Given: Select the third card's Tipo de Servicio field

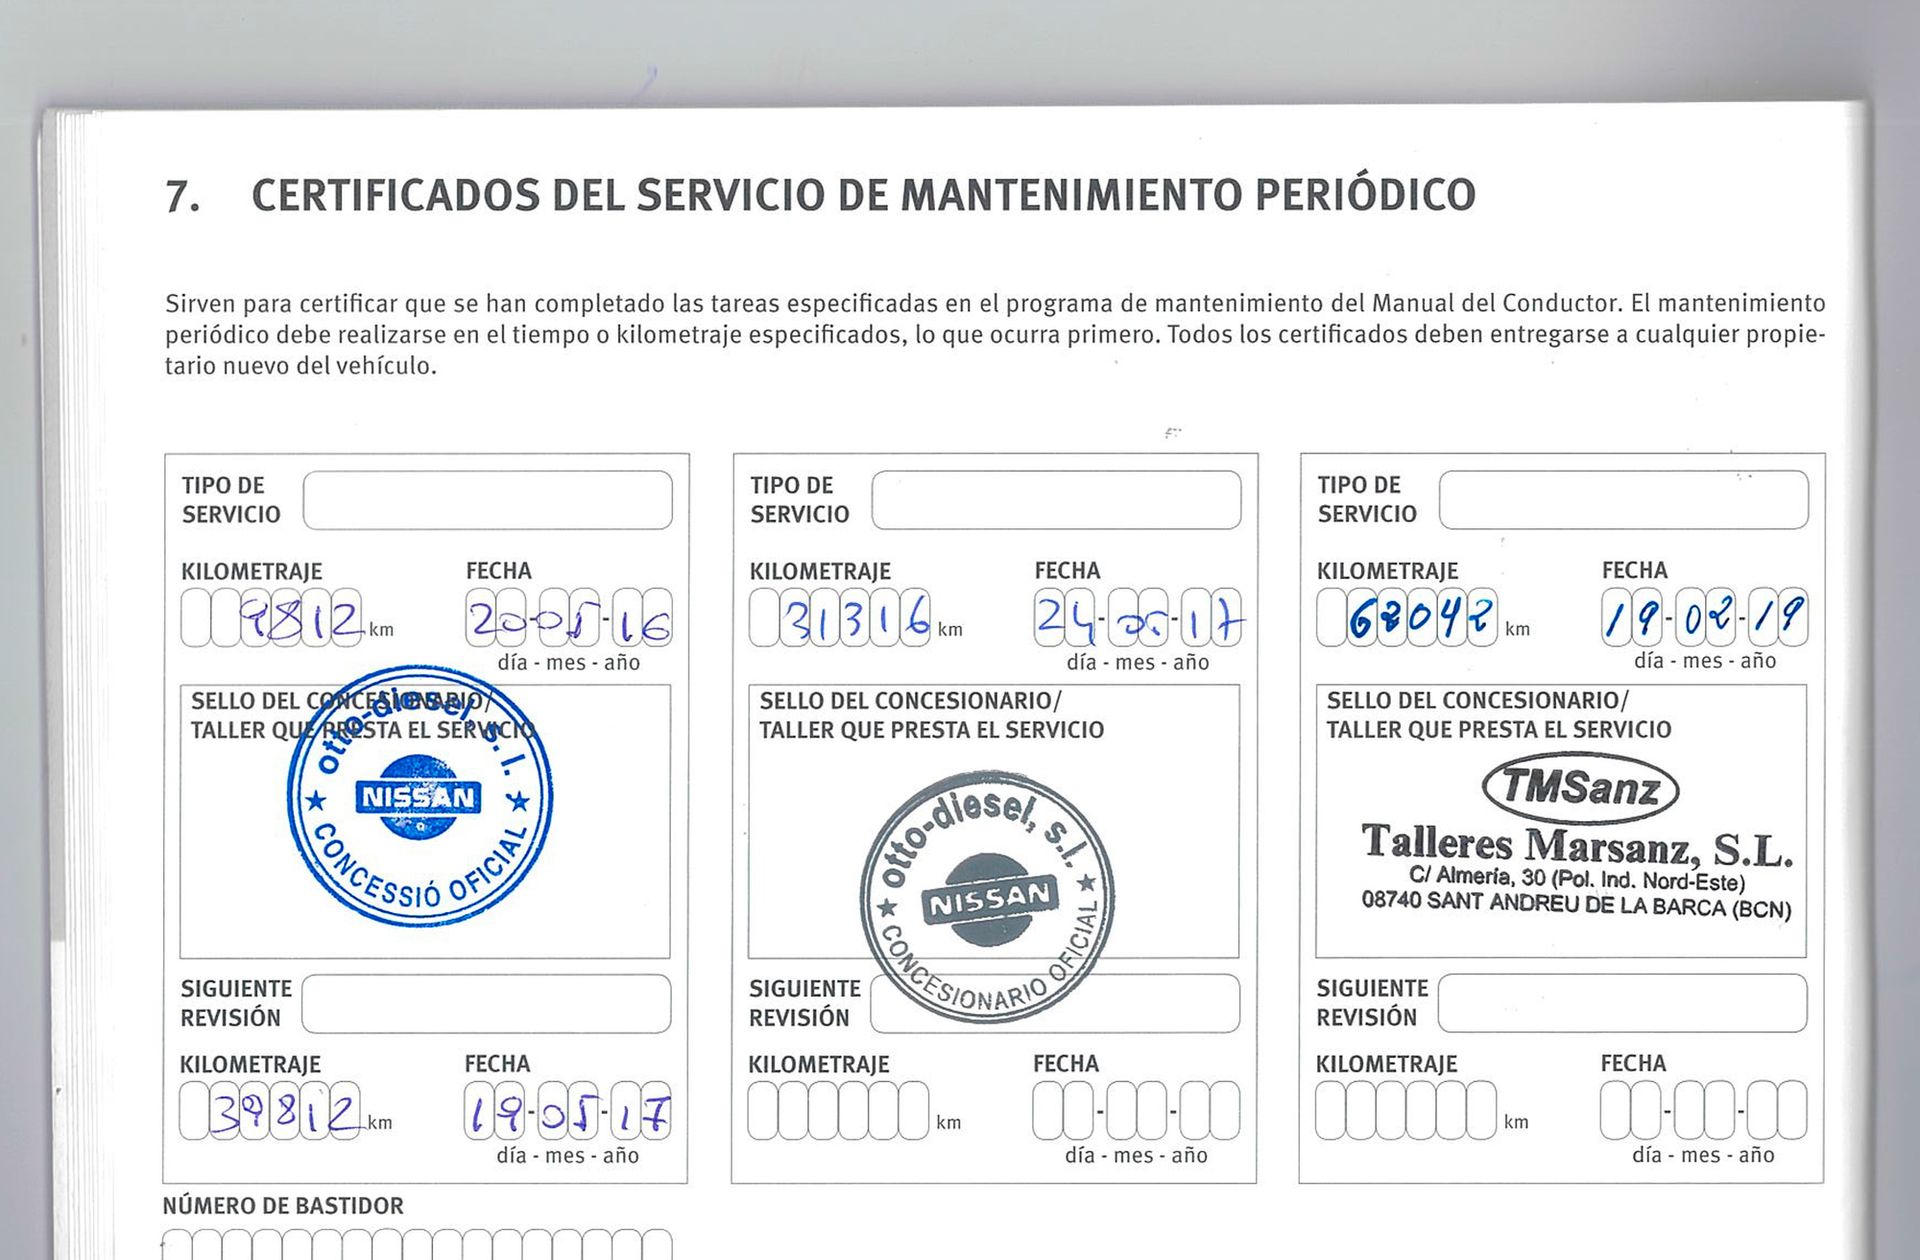Looking at the screenshot, I should [x=1624, y=500].
